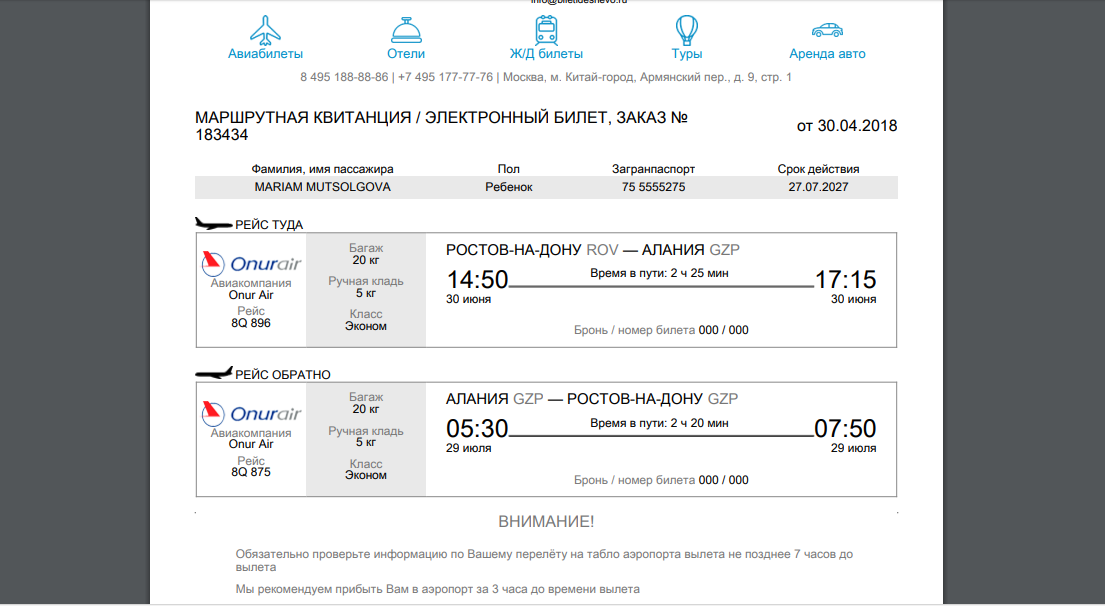Click the service bell icon above Отели
The width and height of the screenshot is (1105, 606).
[406, 30]
